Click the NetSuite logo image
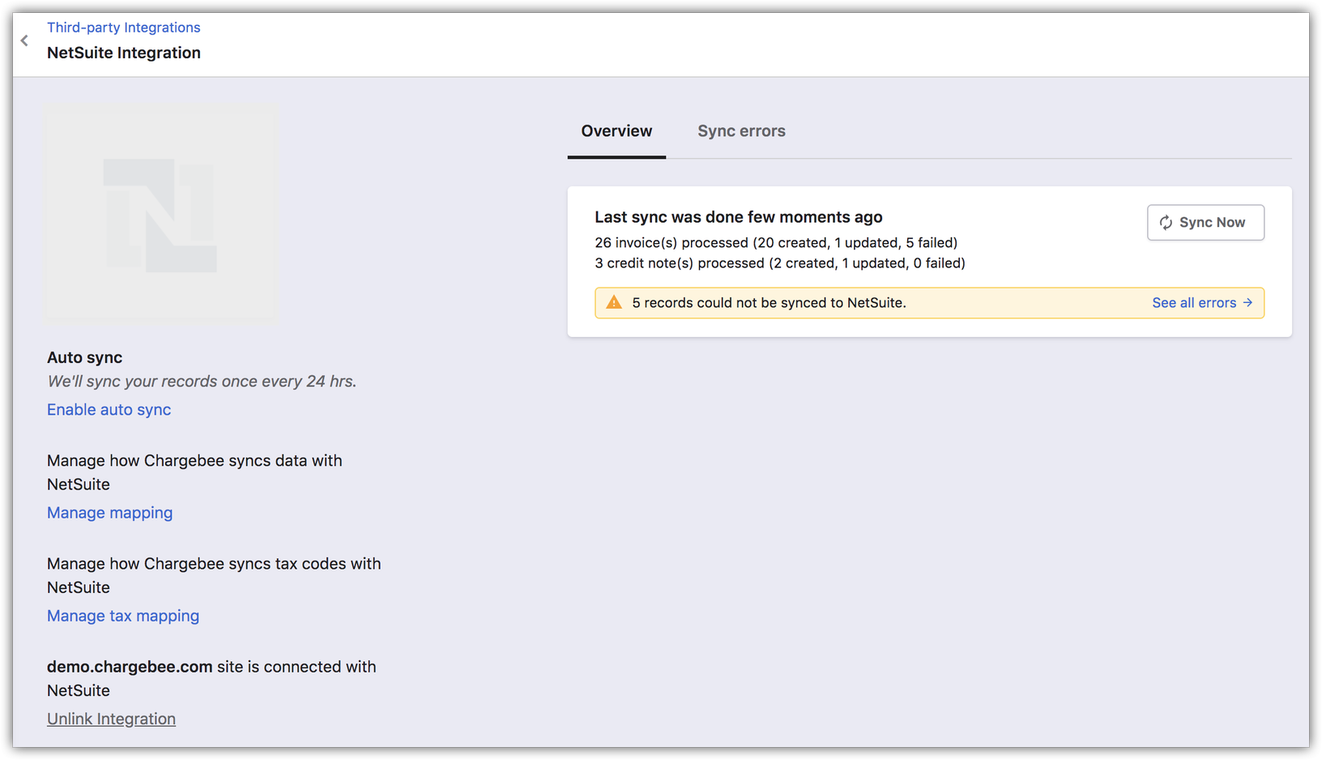The image size is (1322, 760). 161,215
